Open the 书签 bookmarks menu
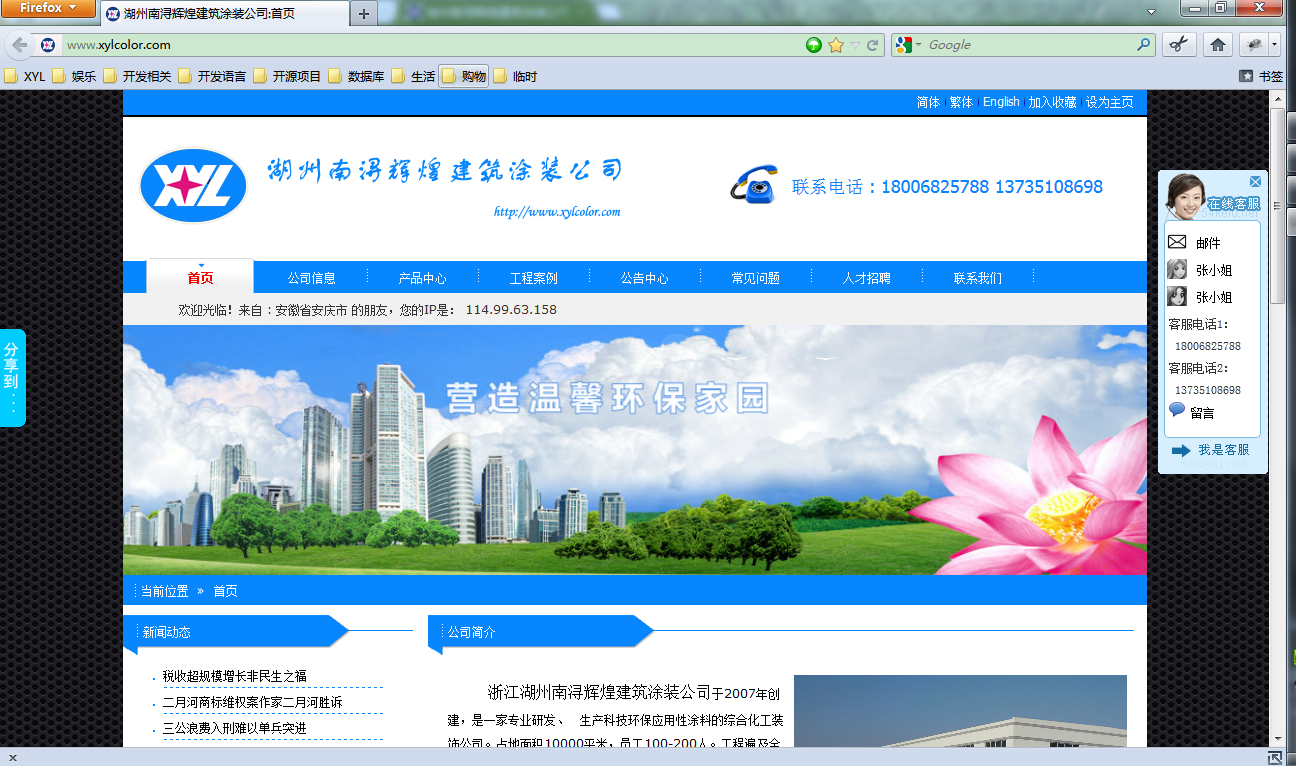This screenshot has width=1296, height=766. pos(1261,76)
